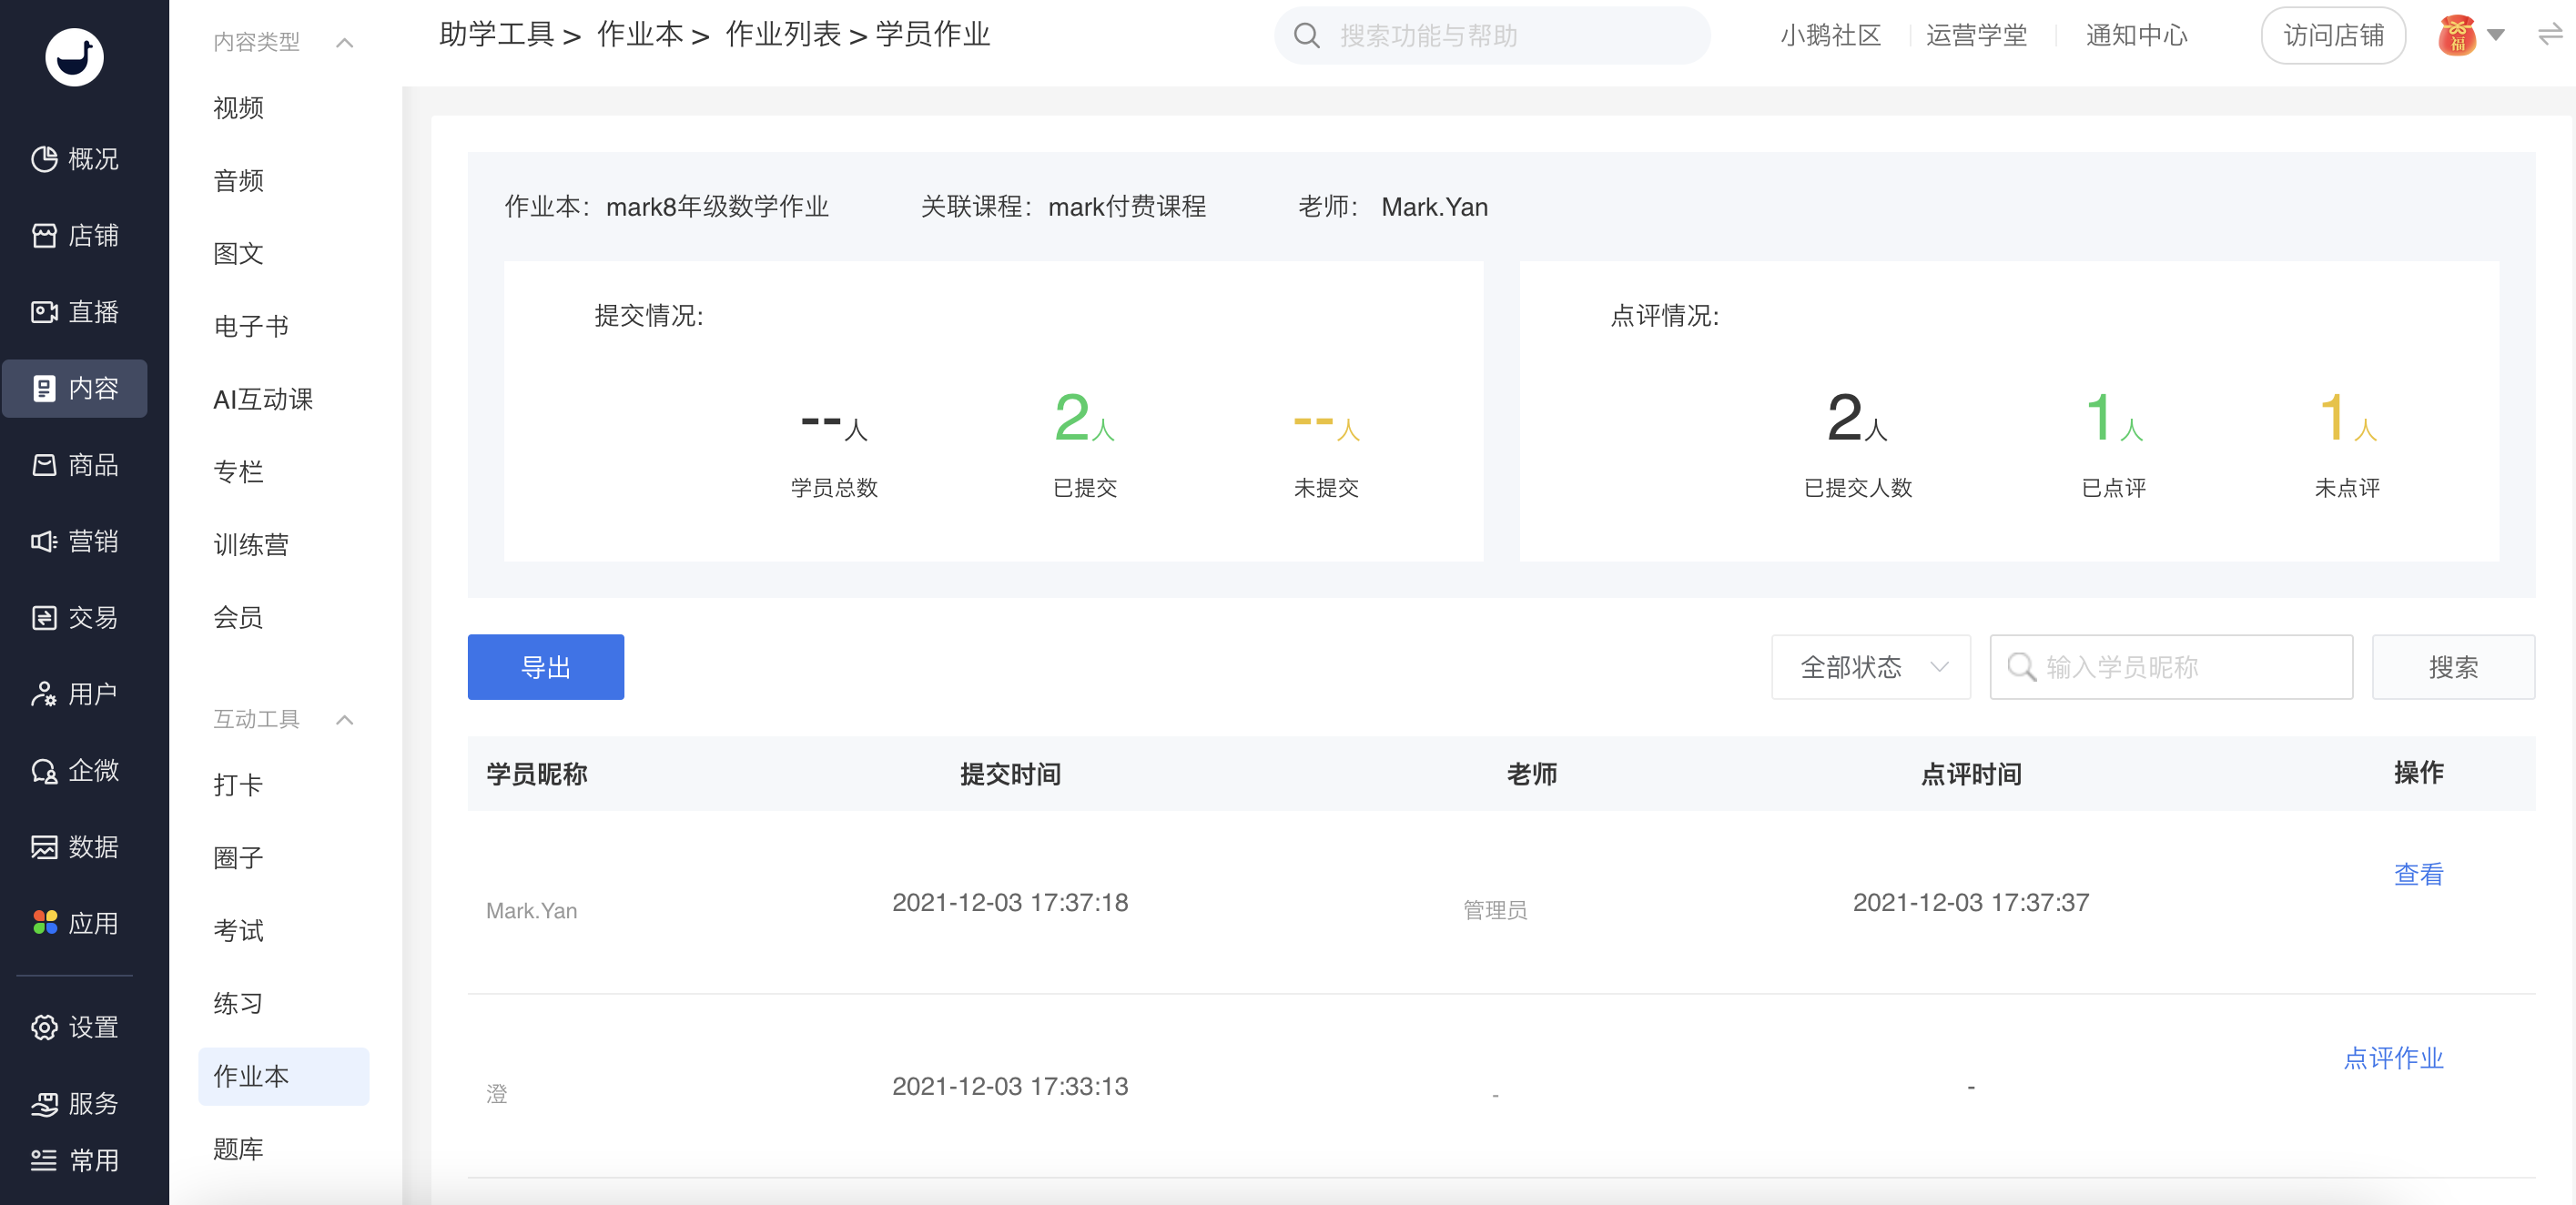Click the swan logo icon
2576x1205 pixels.
tap(74, 57)
